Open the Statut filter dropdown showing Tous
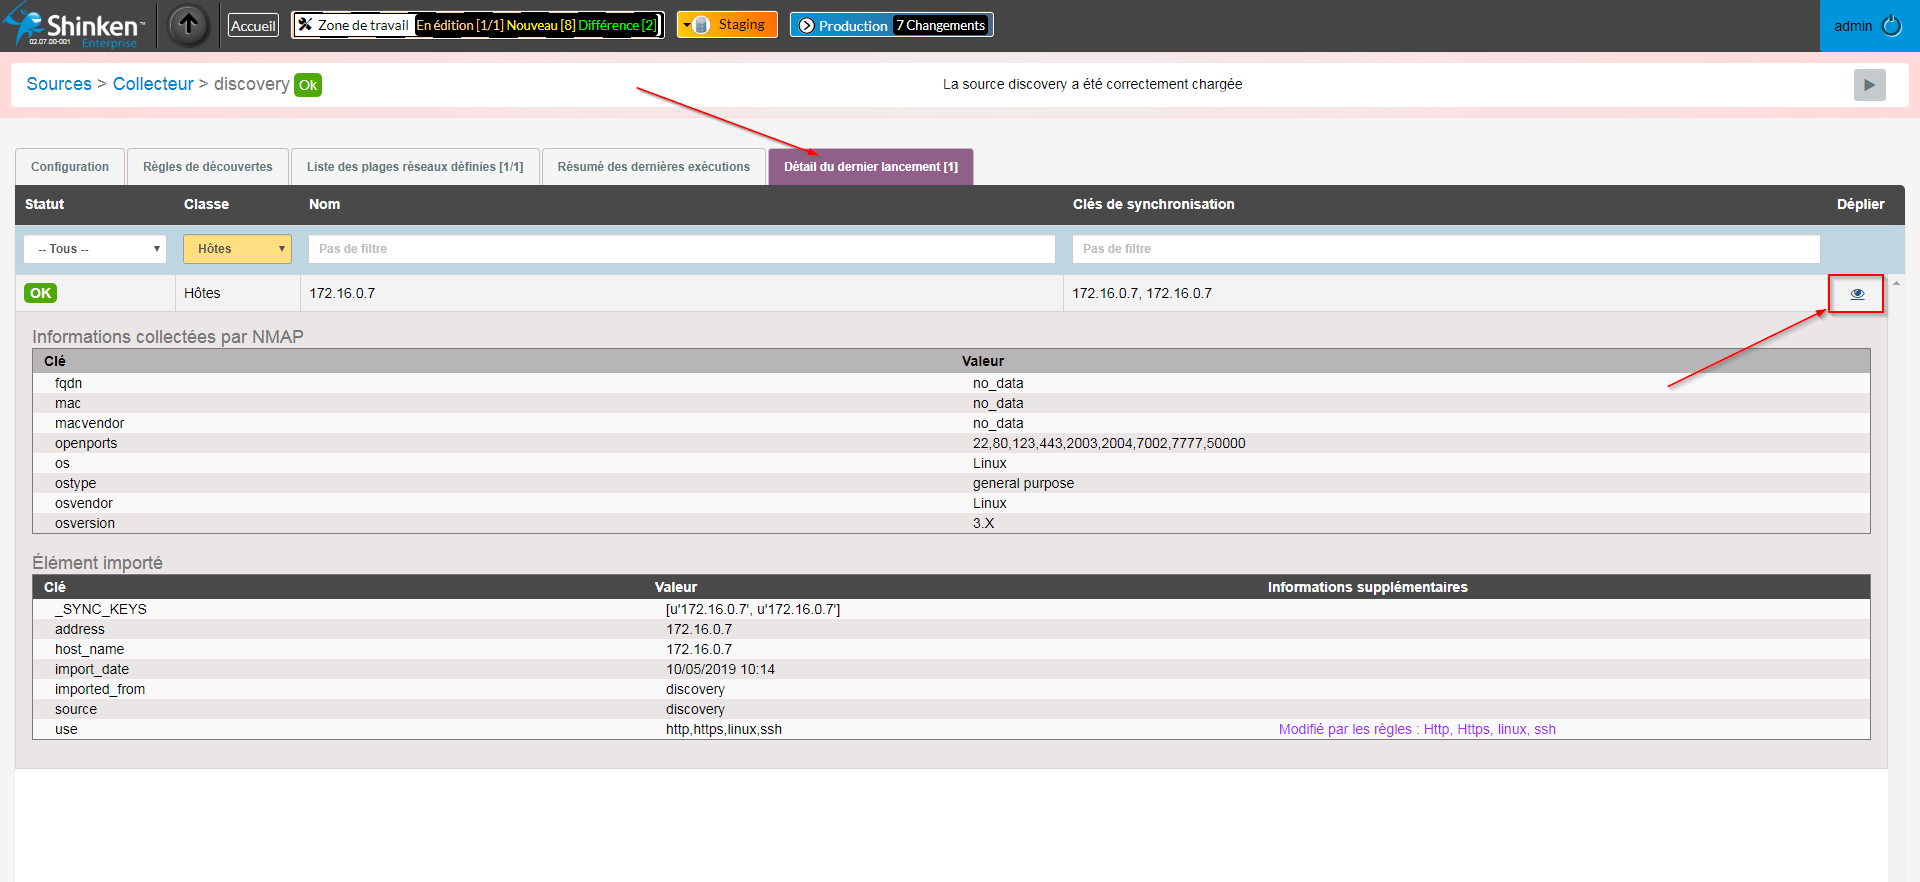 click(x=96, y=249)
